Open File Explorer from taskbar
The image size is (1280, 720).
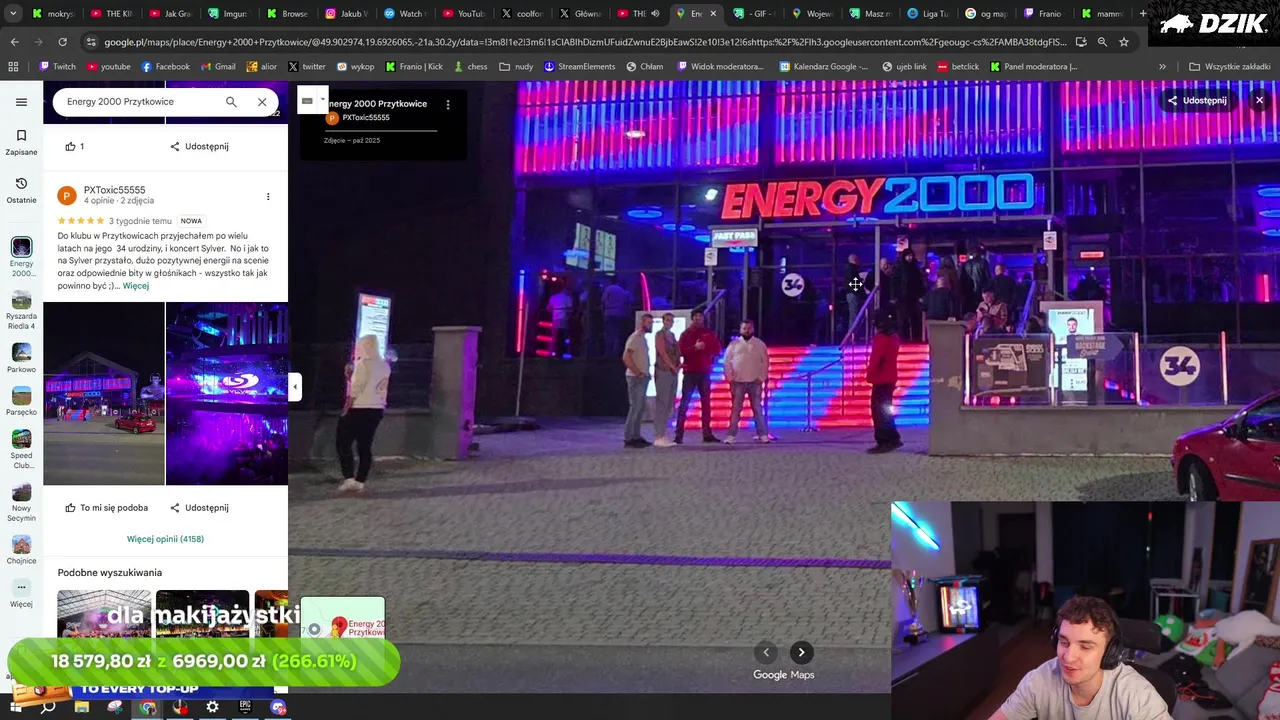(x=82, y=707)
